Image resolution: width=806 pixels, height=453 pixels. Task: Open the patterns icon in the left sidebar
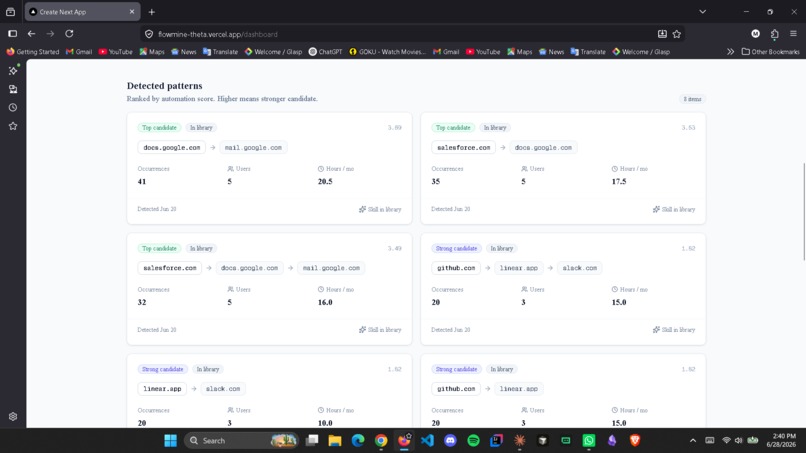(13, 89)
